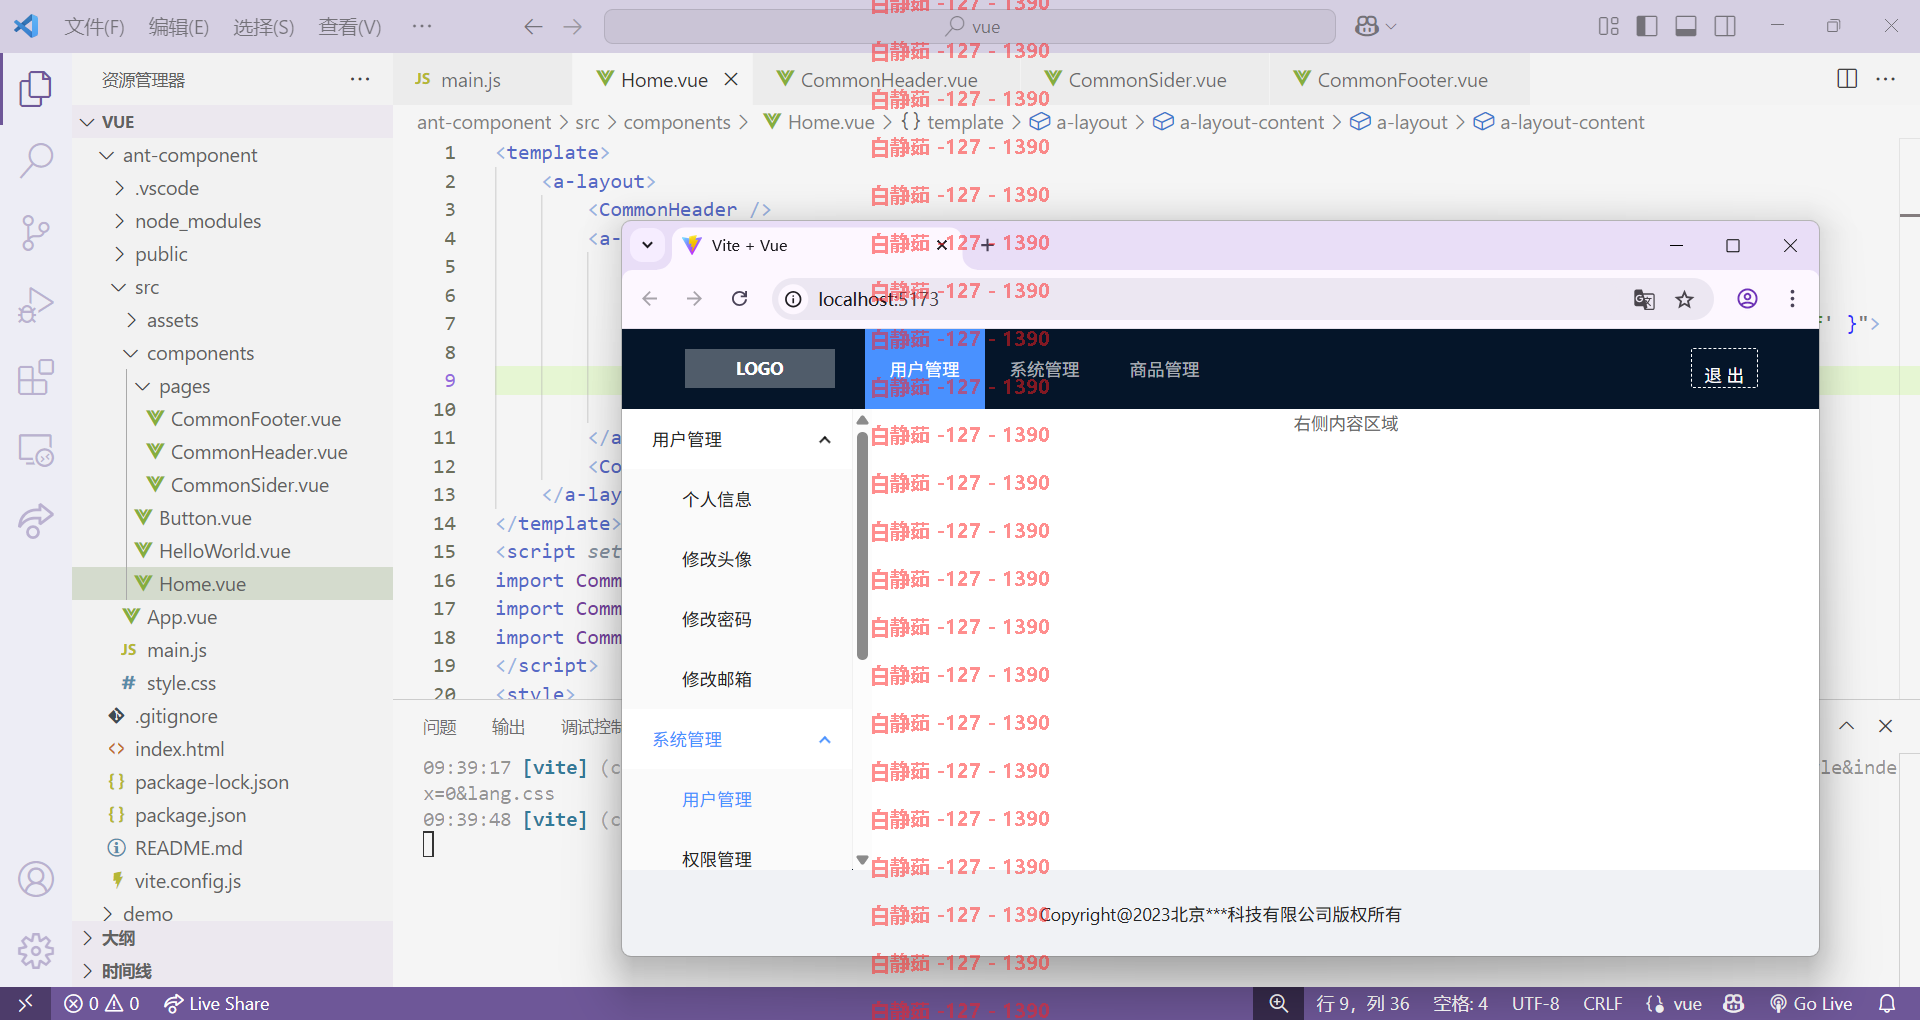Open the Explorer view in activity bar
1920x1020 pixels.
tap(36, 89)
